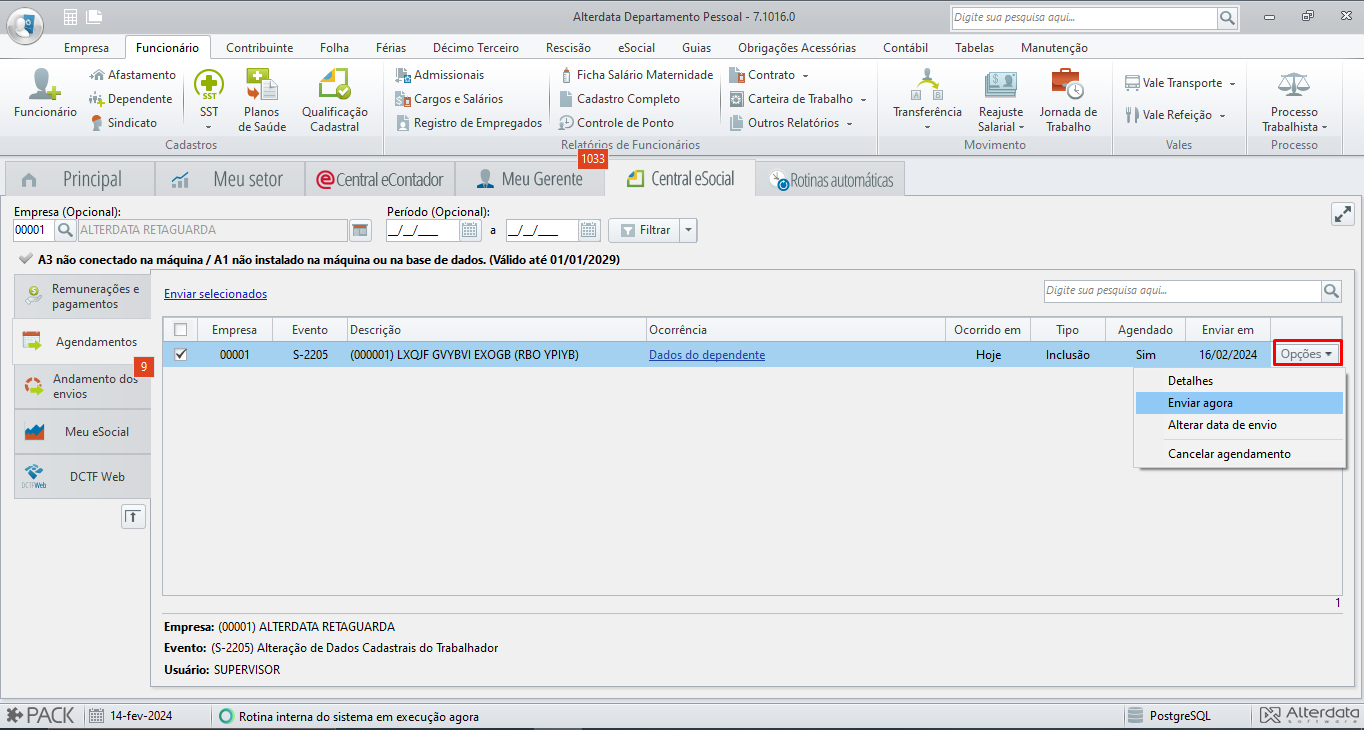Open Meu eSocial side section
Viewport: 1364px width, 730px height.
click(x=82, y=432)
